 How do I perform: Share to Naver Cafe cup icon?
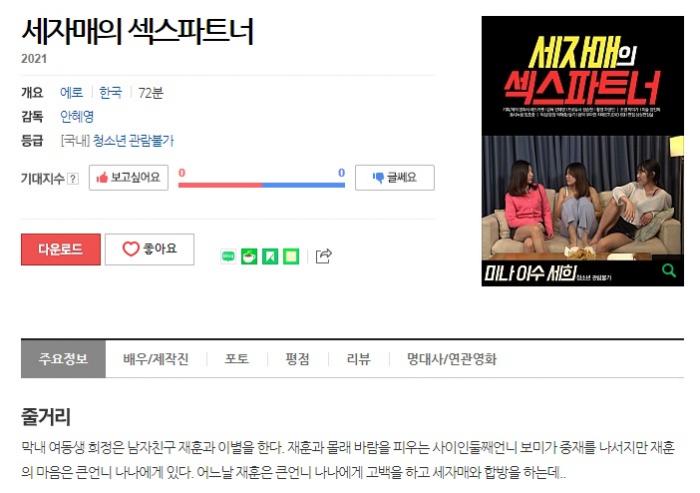(249, 256)
